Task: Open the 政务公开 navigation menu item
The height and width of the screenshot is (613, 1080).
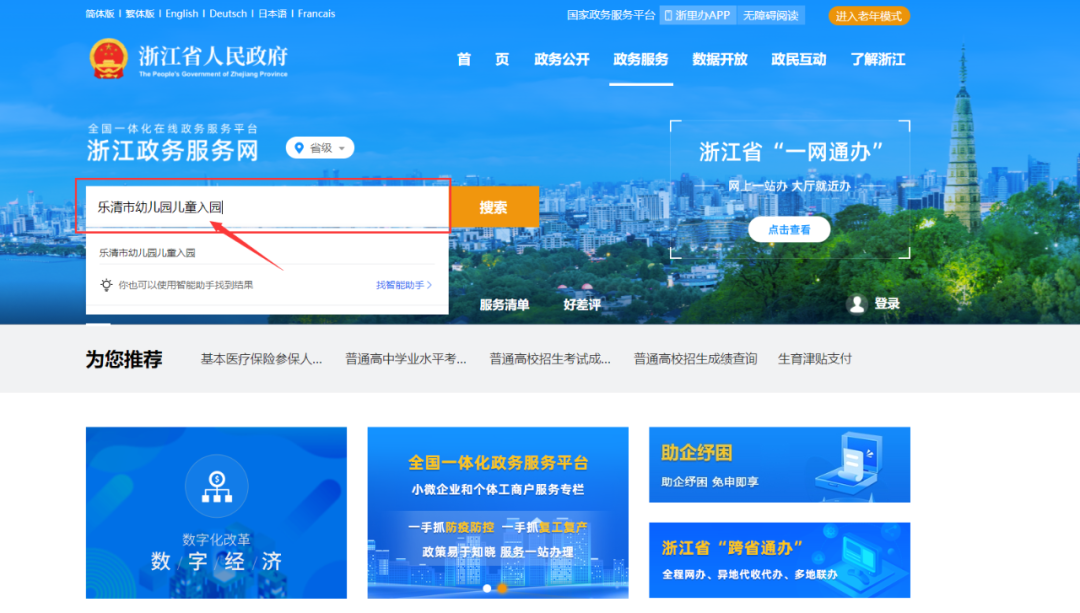Action: pos(562,59)
